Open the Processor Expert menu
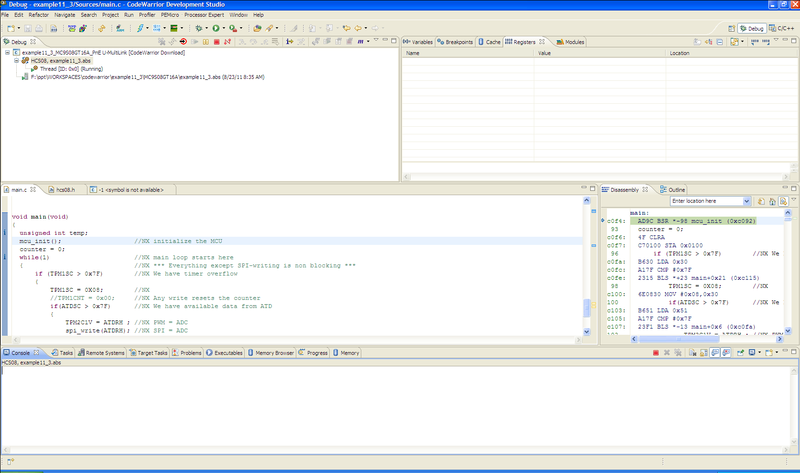Screen dimensions: 800x473 [204, 15]
